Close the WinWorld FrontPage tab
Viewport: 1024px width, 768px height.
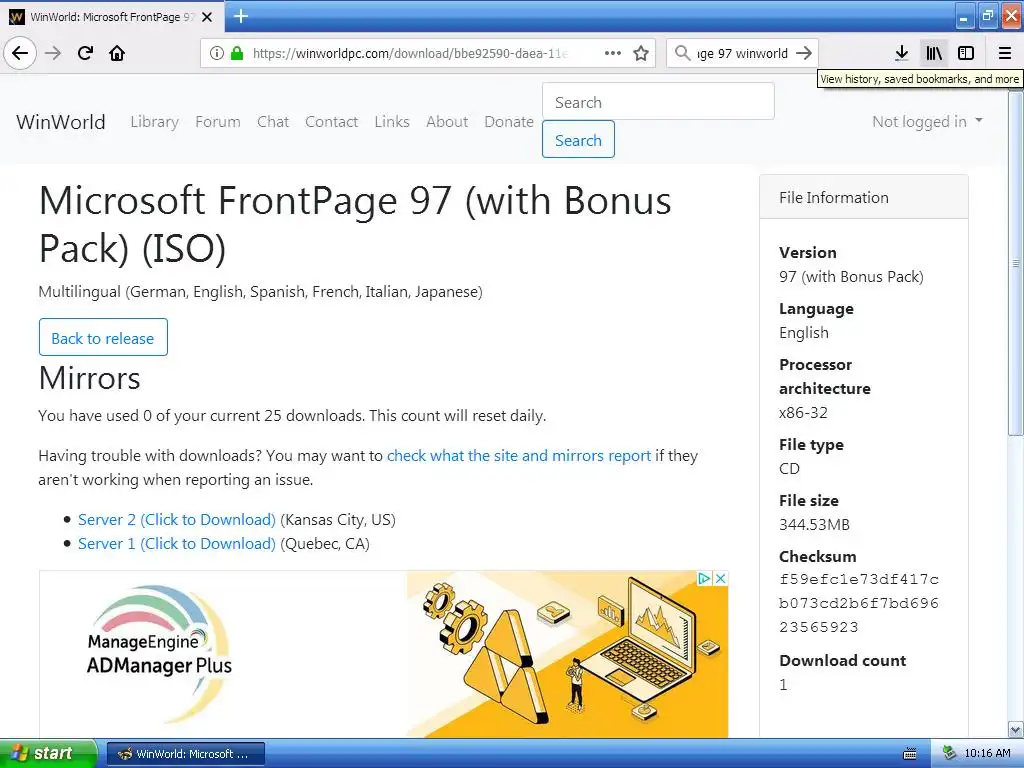click(207, 17)
